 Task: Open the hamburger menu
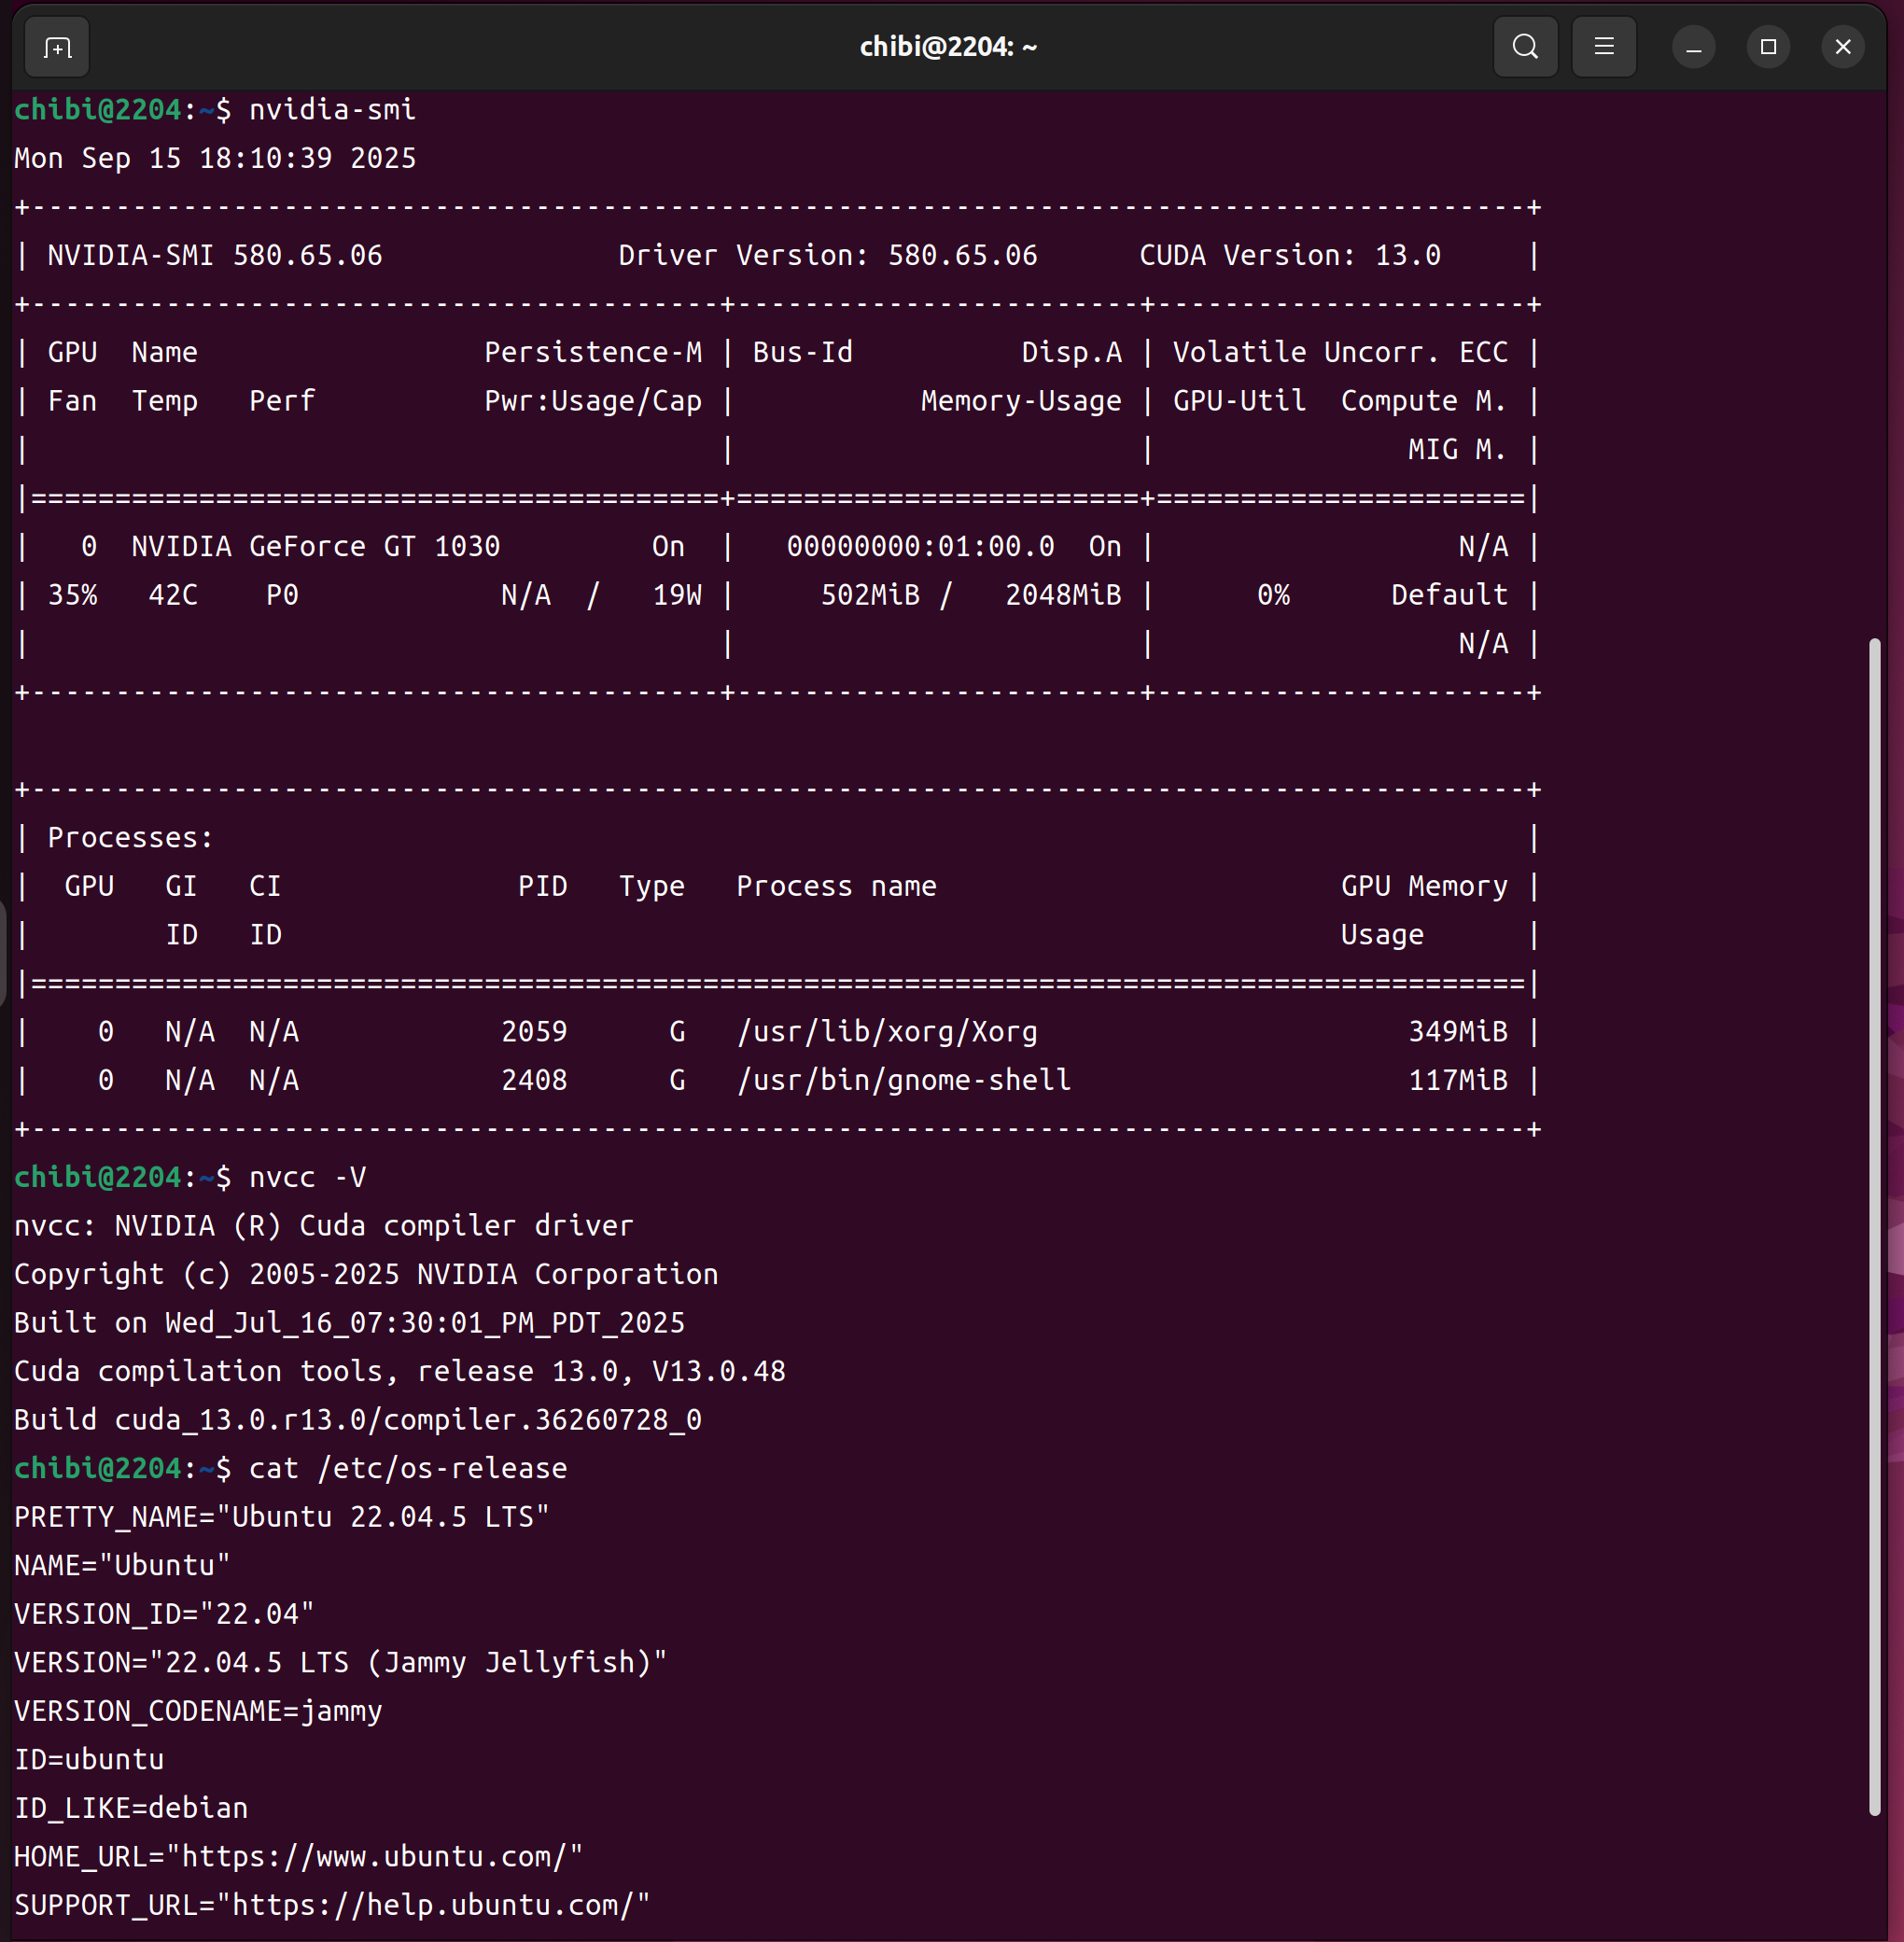click(x=1604, y=47)
